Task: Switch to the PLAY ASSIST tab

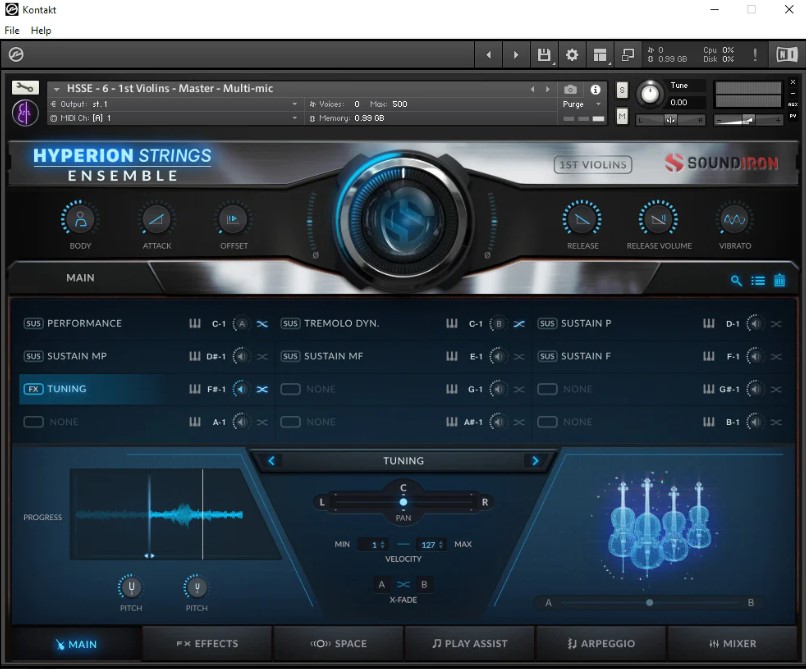Action: [x=470, y=643]
